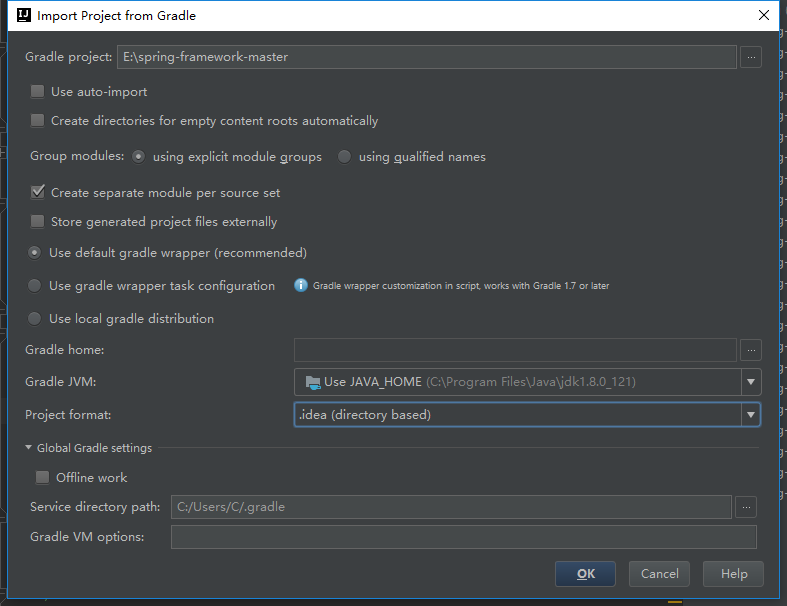Confirm the import with the OK button
The image size is (787, 606).
click(585, 574)
